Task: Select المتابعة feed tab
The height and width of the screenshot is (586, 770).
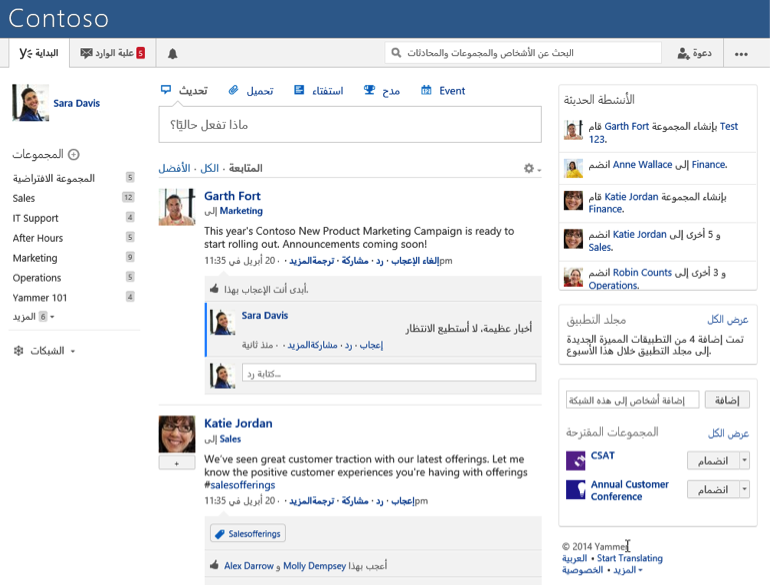Action: 246,168
